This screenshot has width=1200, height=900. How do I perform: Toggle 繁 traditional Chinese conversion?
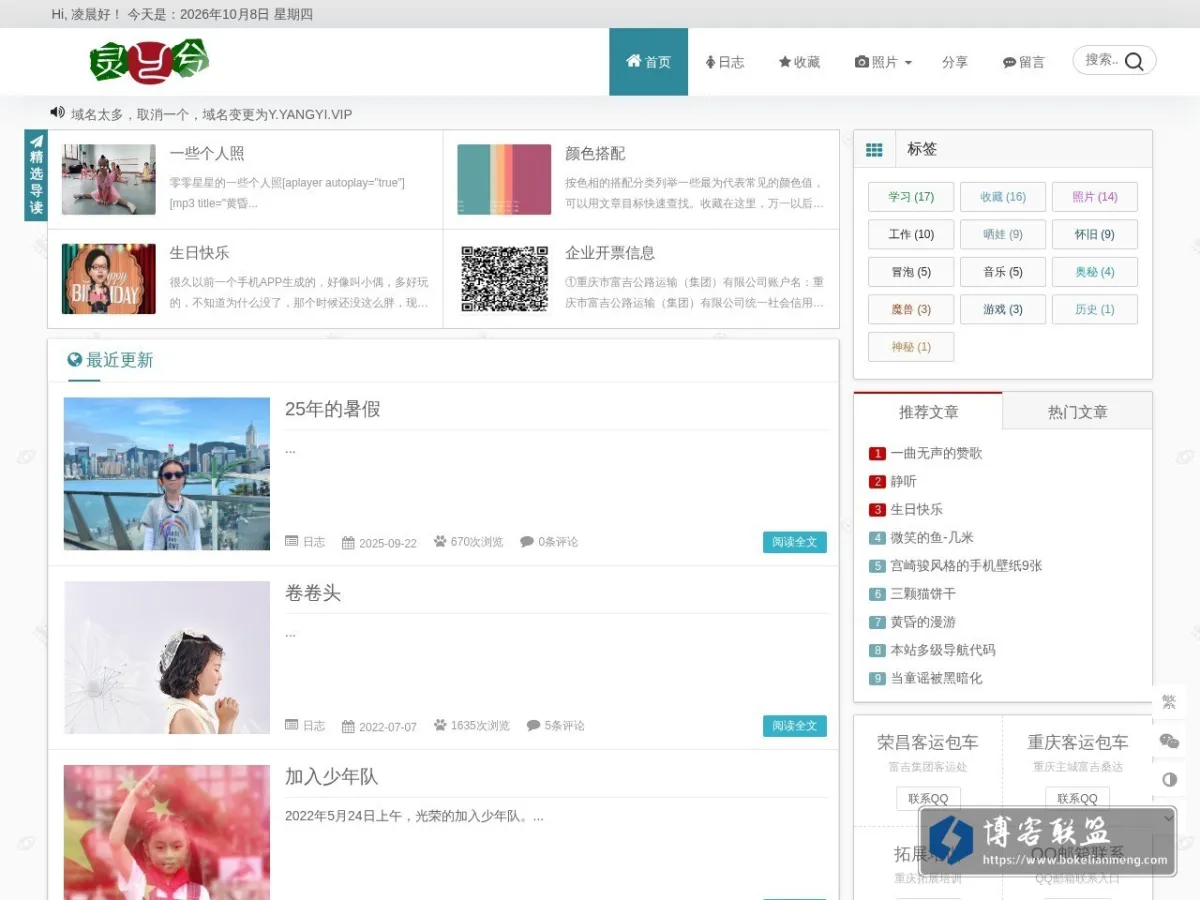click(1169, 702)
